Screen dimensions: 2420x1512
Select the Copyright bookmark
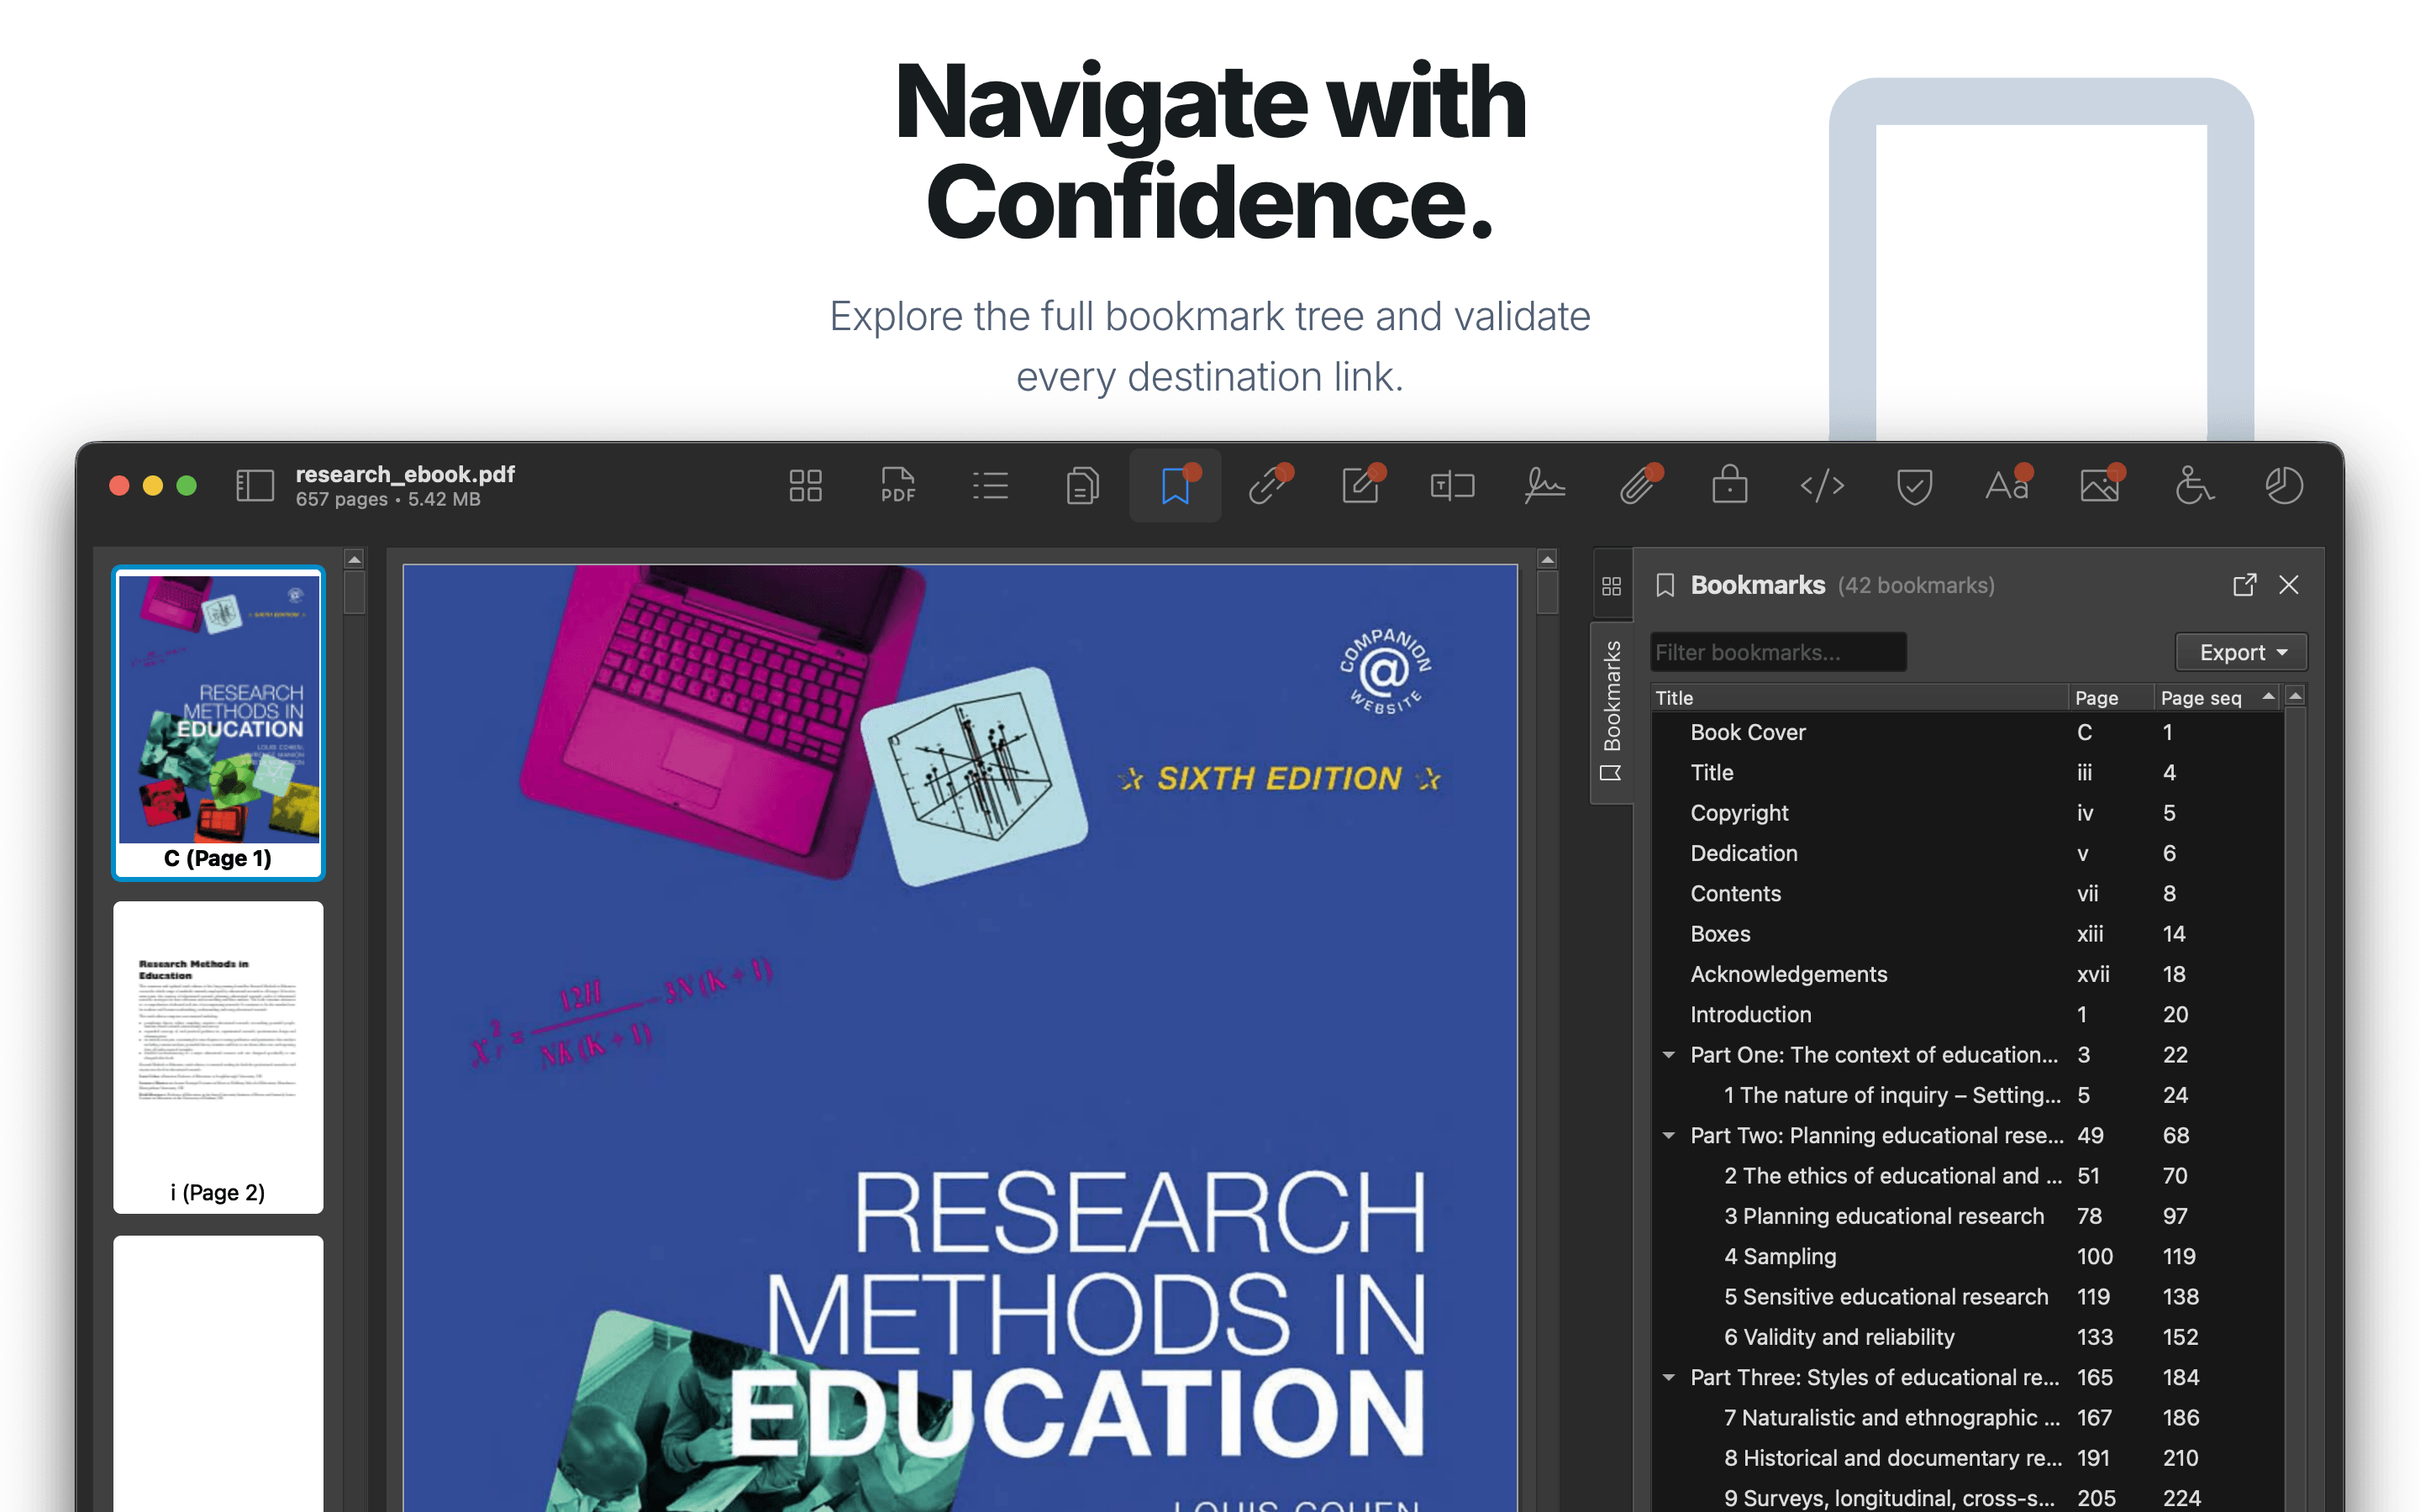pyautogui.click(x=1966, y=813)
